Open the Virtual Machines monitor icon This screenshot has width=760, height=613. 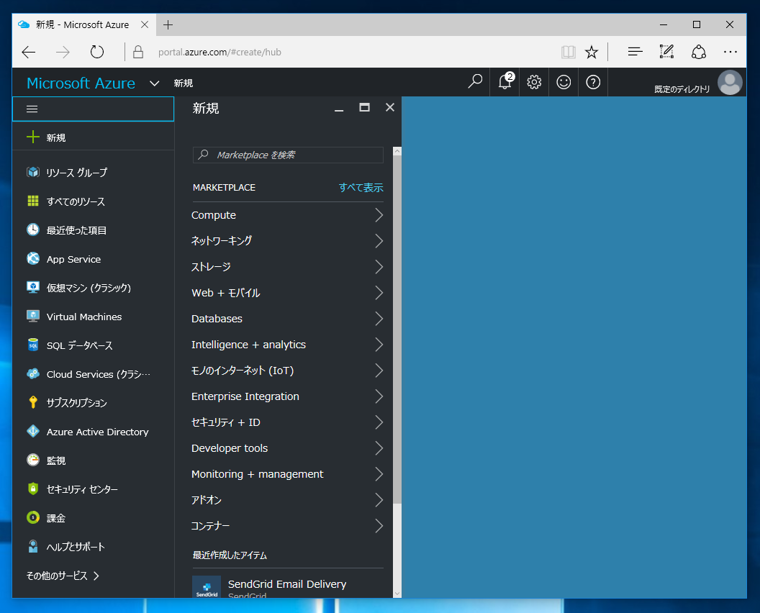pyautogui.click(x=33, y=316)
